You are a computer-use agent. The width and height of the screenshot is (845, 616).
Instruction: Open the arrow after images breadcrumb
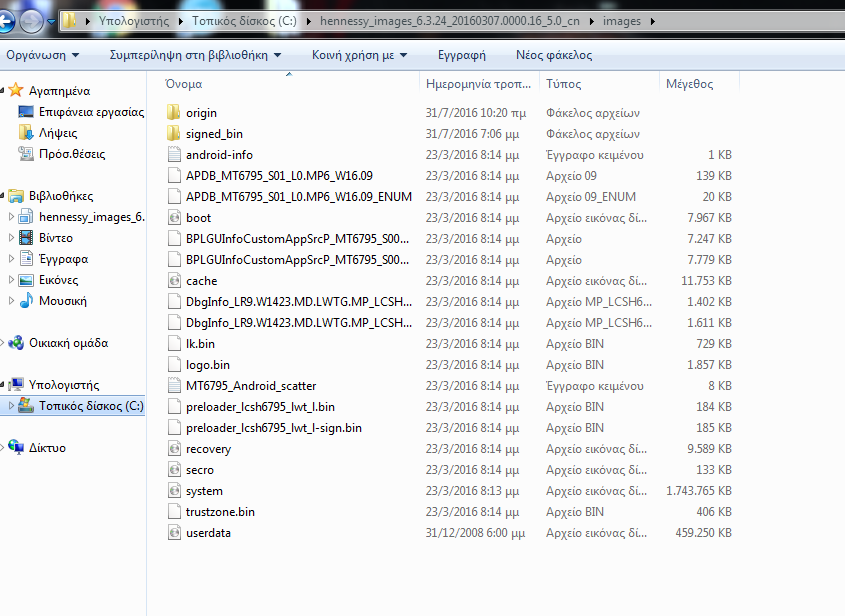[x=653, y=22]
